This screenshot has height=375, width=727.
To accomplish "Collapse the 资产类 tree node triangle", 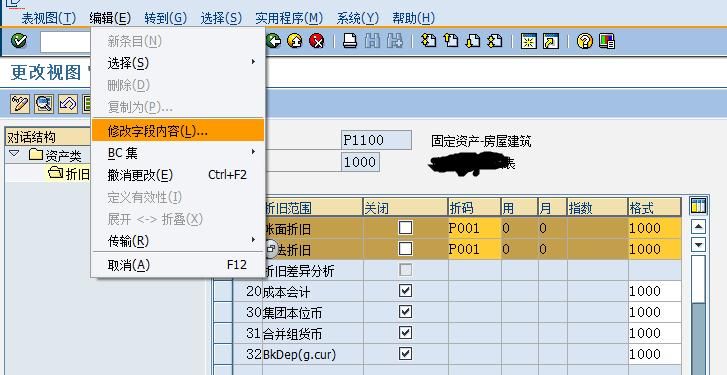I will [x=14, y=153].
